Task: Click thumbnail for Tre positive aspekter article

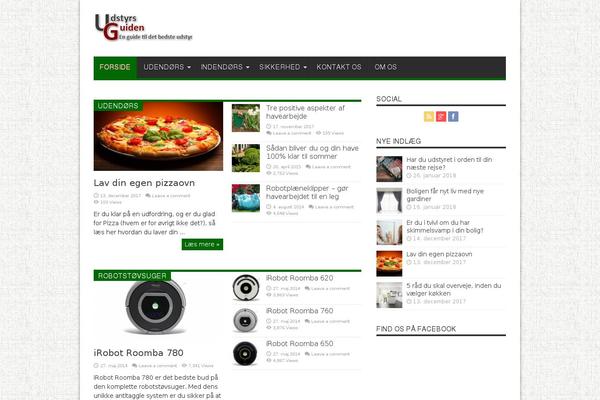Action: pos(246,118)
